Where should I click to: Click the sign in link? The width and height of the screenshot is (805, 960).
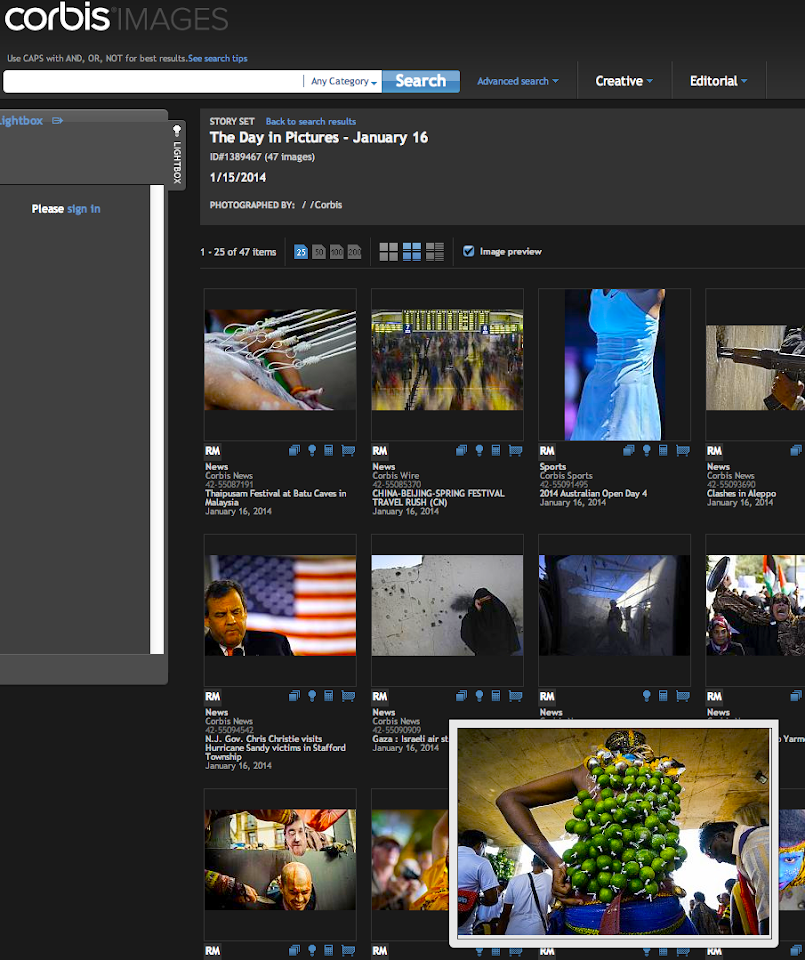84,209
